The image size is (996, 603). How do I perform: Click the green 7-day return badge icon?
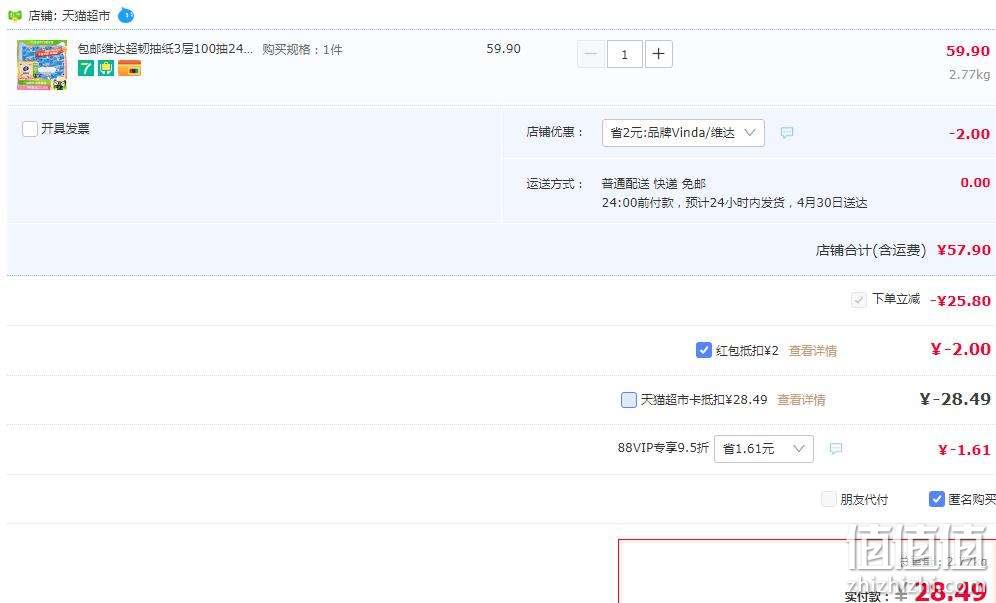(86, 68)
